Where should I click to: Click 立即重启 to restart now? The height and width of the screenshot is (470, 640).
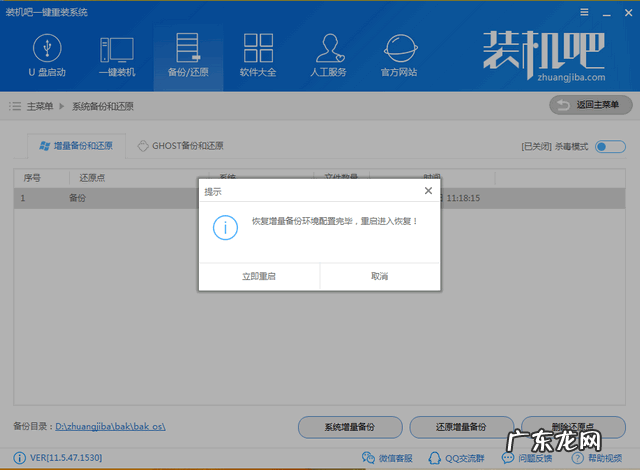[259, 276]
